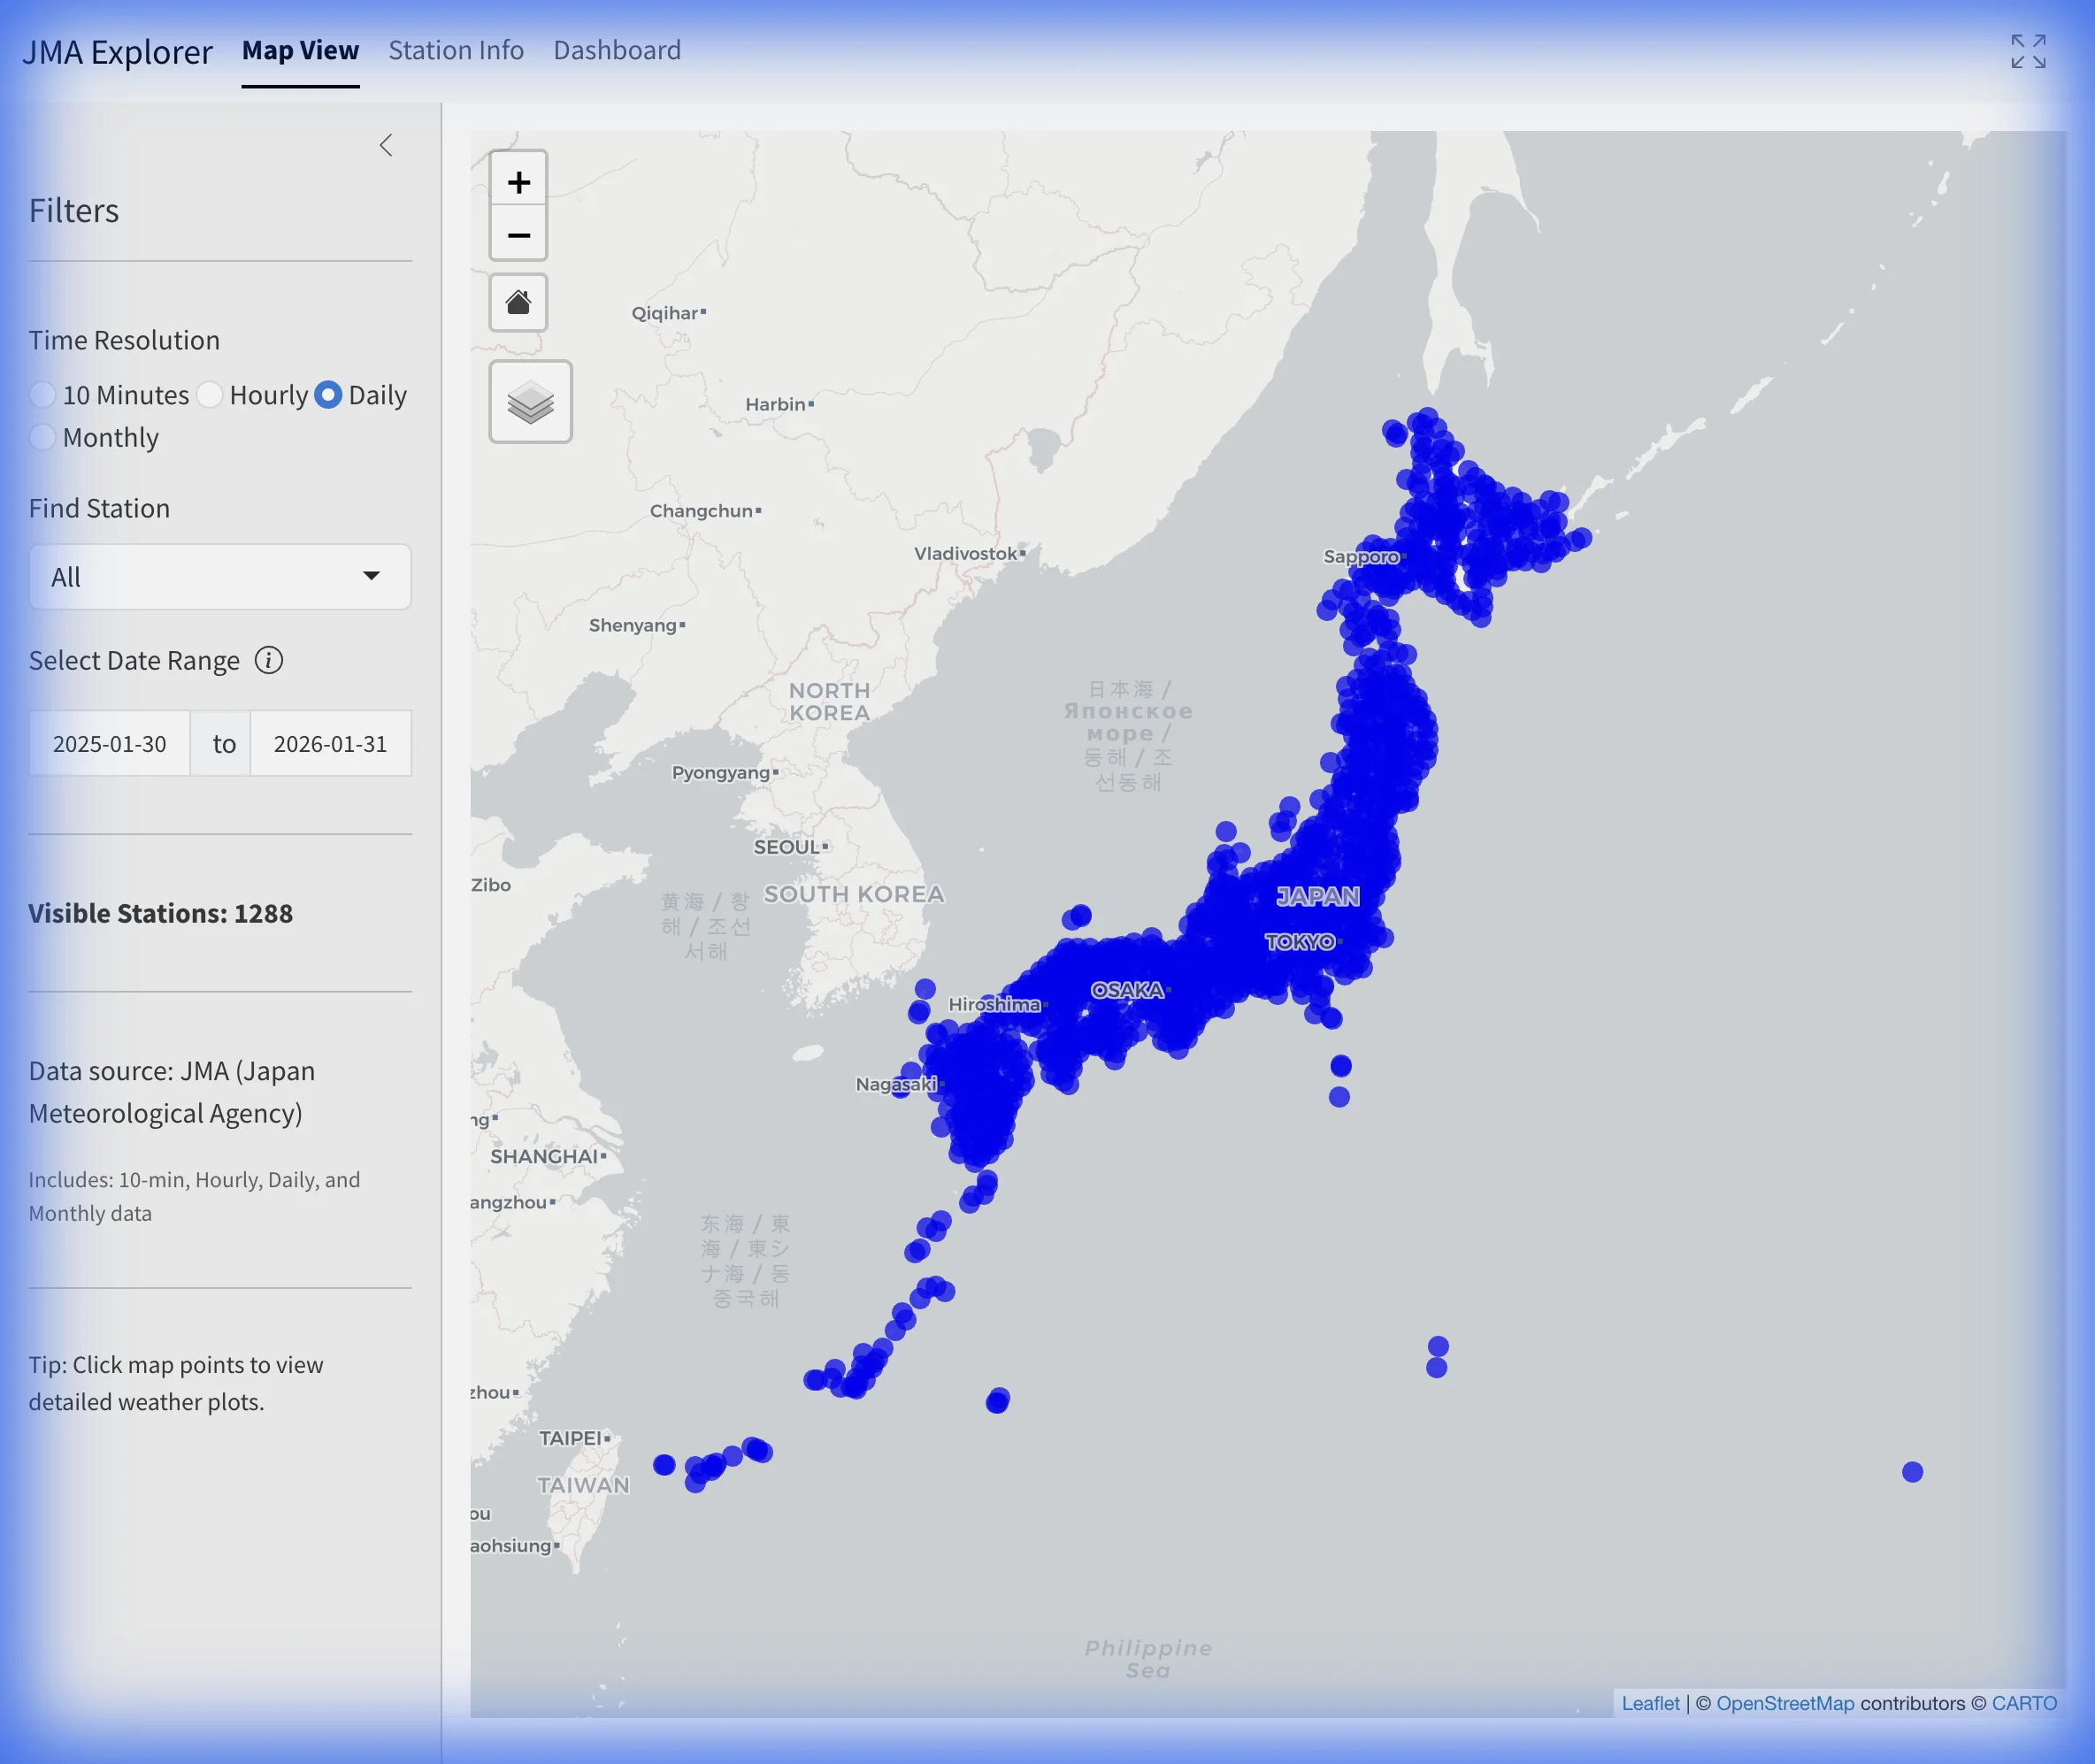Enable the Monthly time resolution
The width and height of the screenshot is (2095, 1764).
[43, 437]
